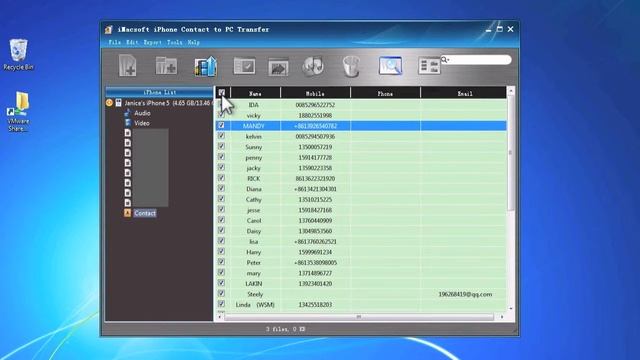Select the contact name jesse
The image size is (640, 360).
click(253, 210)
